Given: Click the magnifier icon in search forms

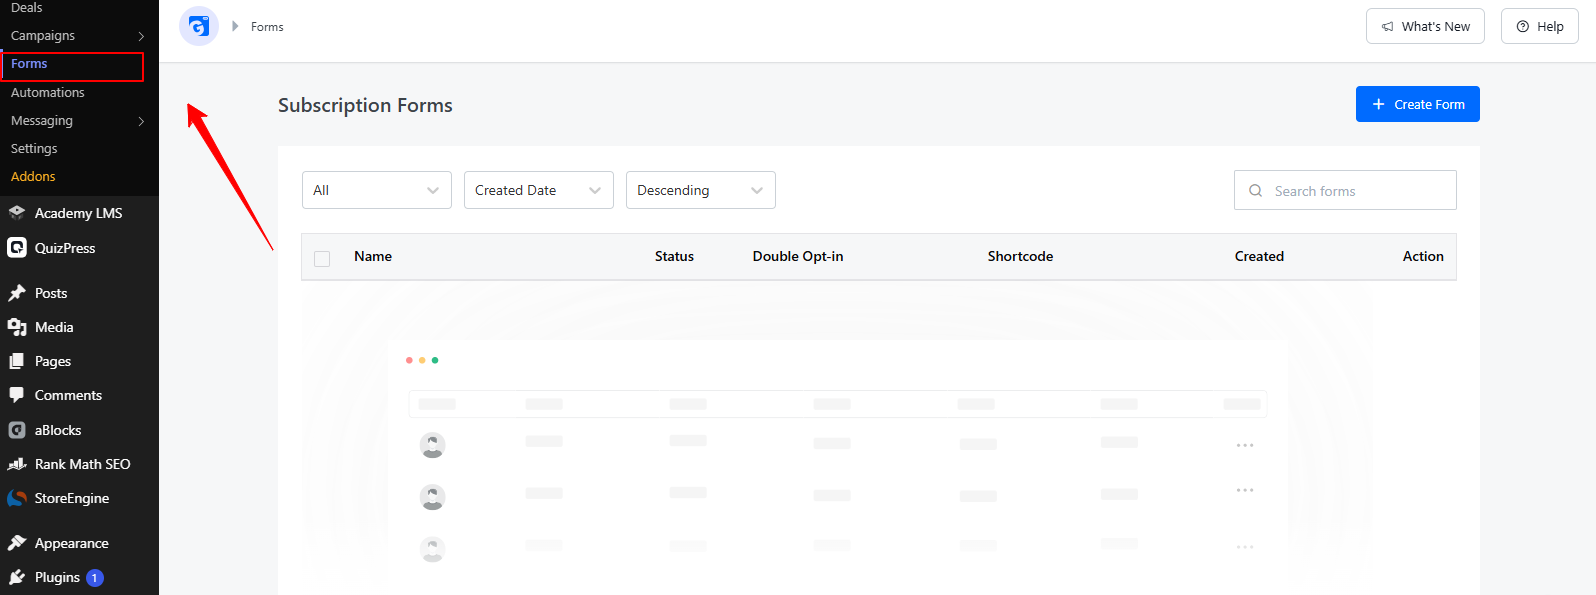Looking at the screenshot, I should [1256, 190].
